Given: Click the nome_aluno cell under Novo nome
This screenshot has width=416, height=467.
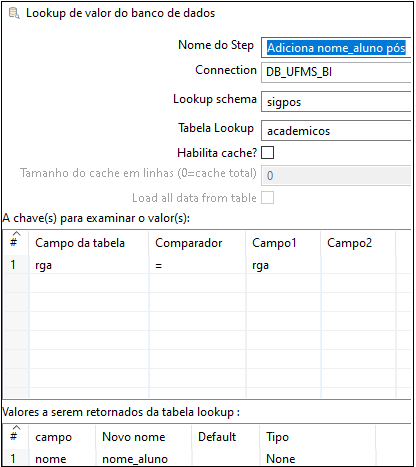Looking at the screenshot, I should [144, 459].
